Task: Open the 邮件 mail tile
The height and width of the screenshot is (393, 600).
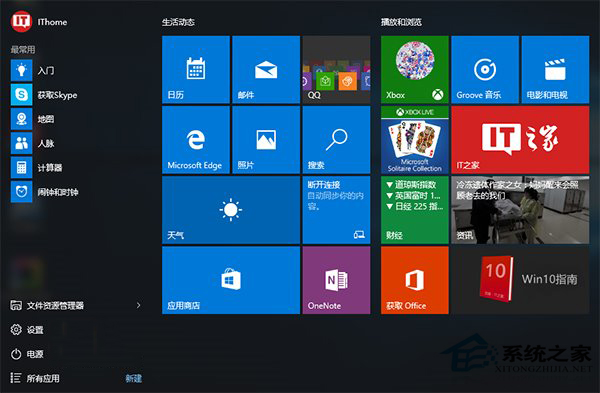Action: tap(266, 70)
